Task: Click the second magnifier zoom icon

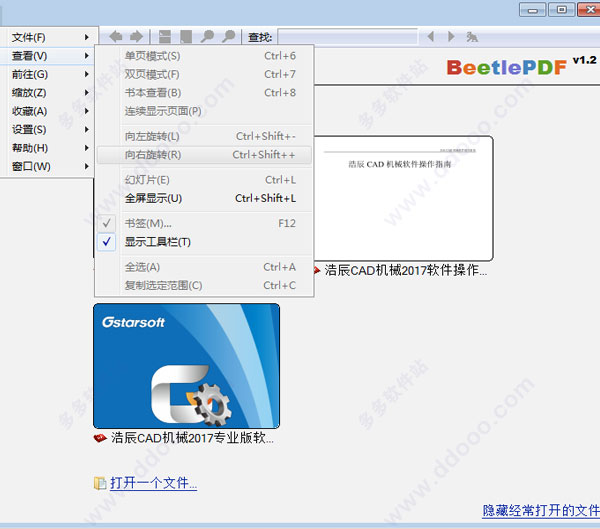Action: pos(228,37)
